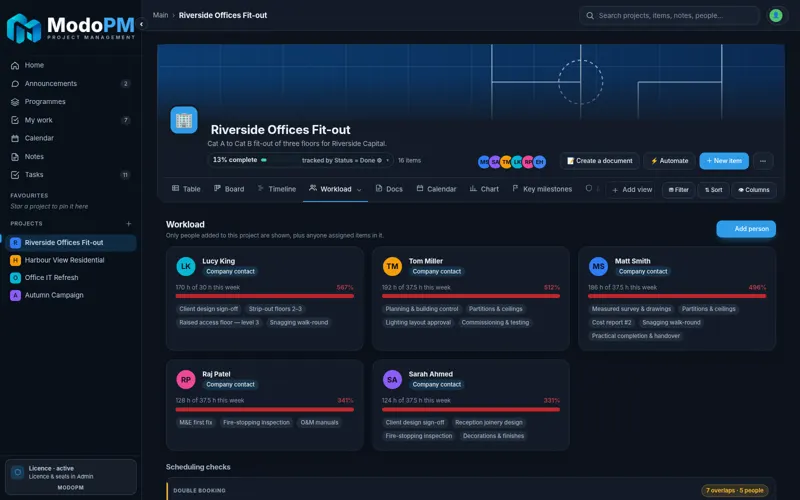
Task: Open tracked by Status settings gear
Action: 379,160
